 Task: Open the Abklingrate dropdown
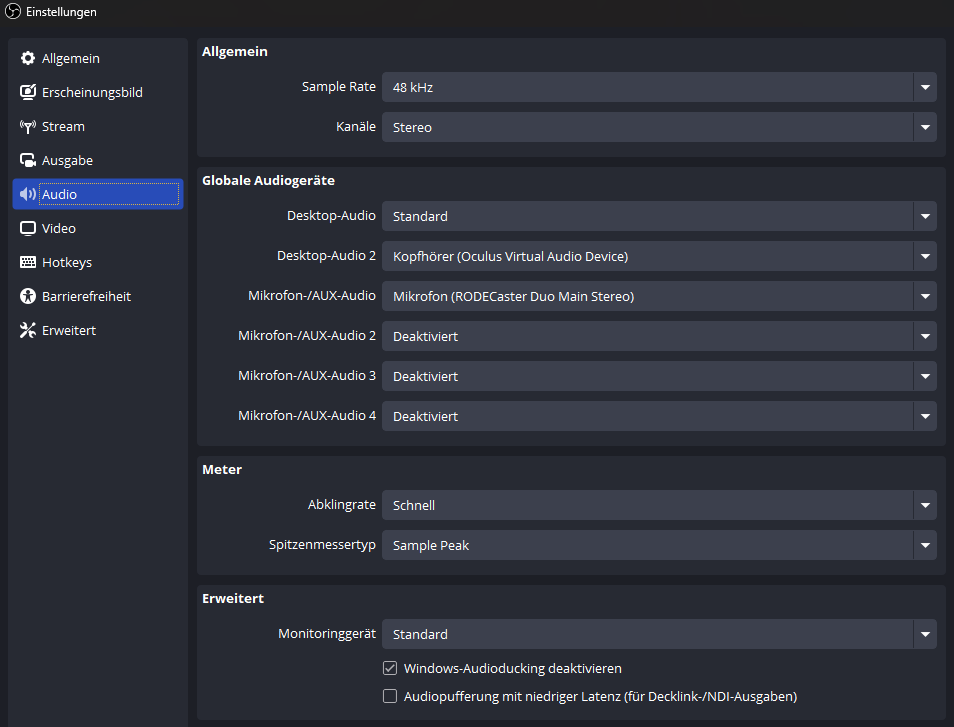[x=658, y=505]
